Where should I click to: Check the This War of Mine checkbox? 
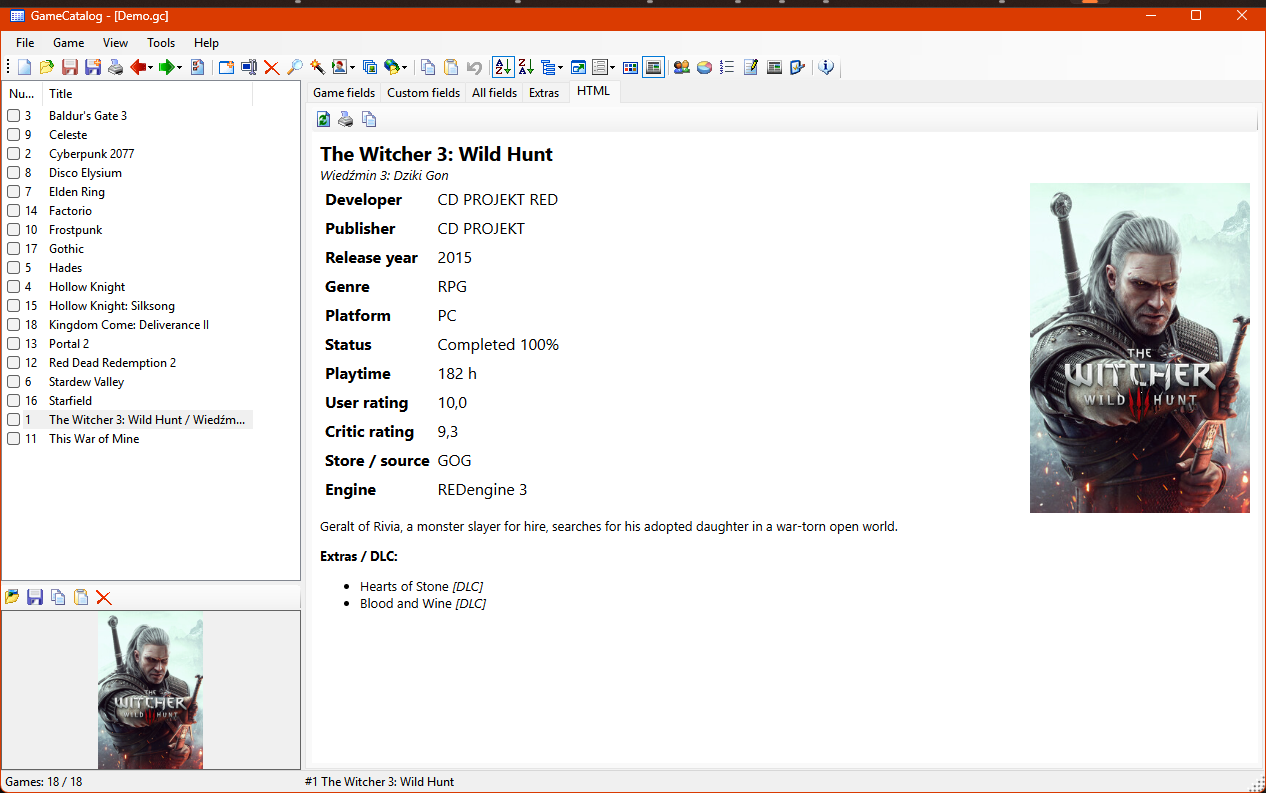[x=14, y=439]
